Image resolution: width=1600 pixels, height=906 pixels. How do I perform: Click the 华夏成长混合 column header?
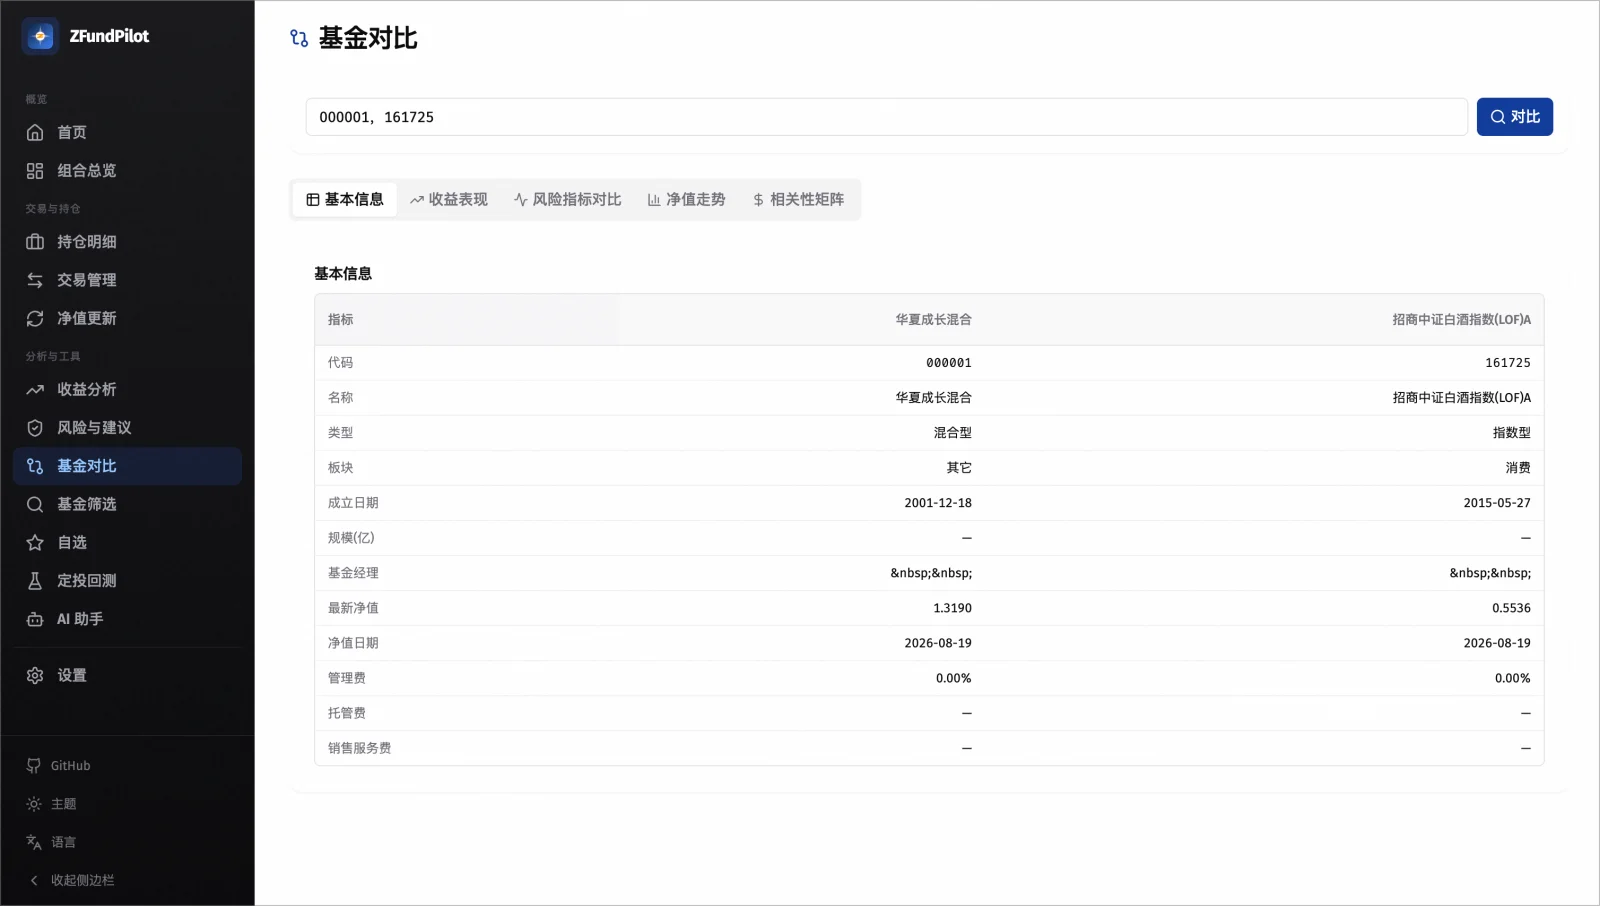933,320
